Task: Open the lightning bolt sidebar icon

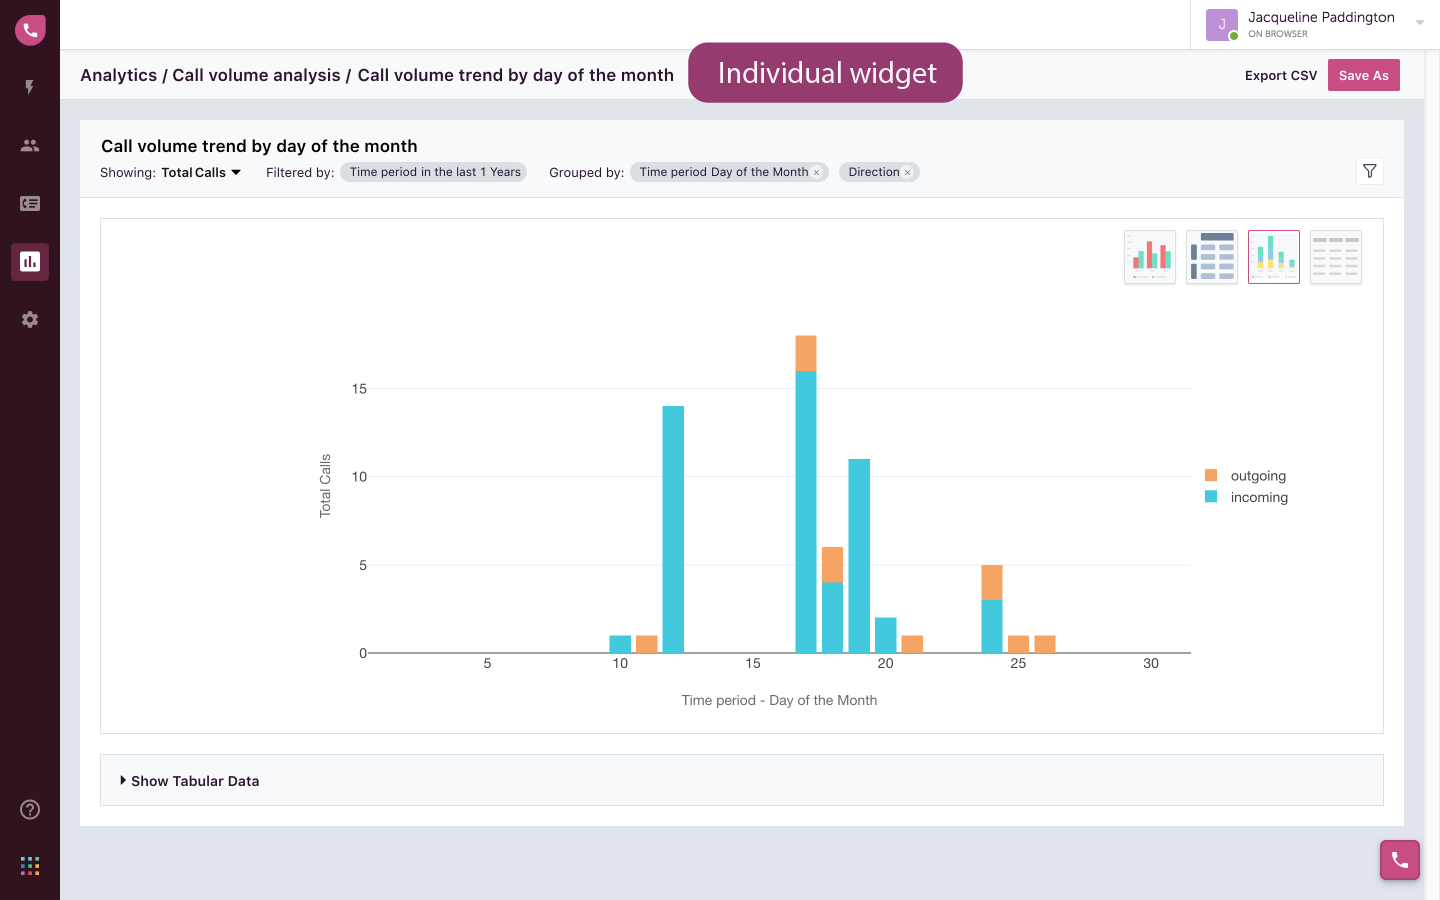Action: 30,87
